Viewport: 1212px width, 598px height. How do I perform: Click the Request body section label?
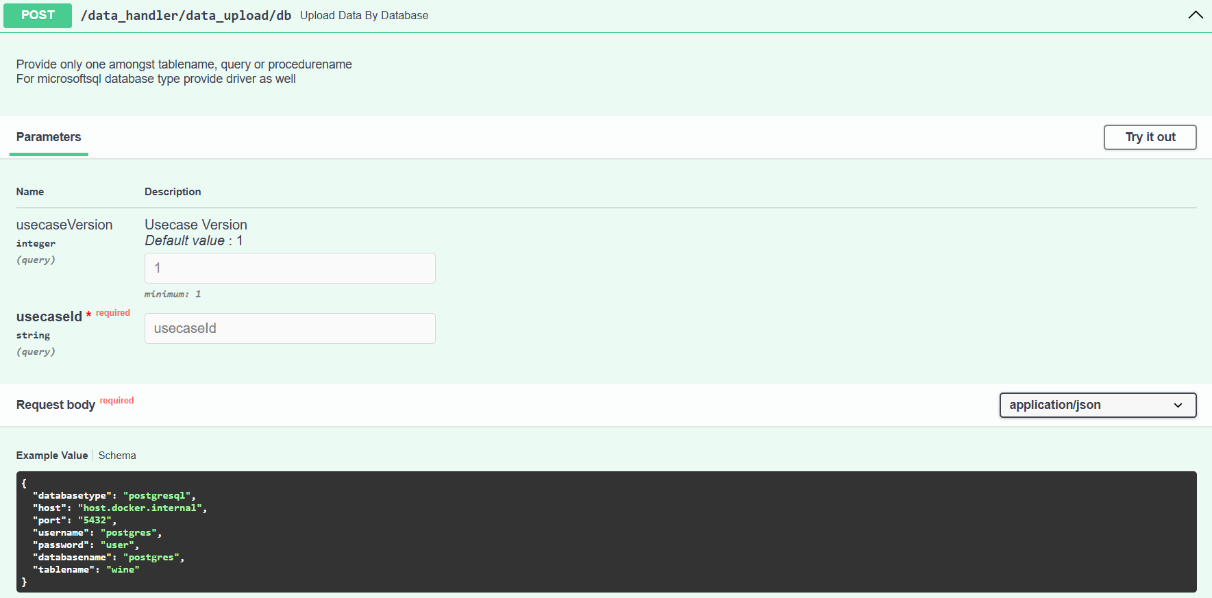(54, 404)
